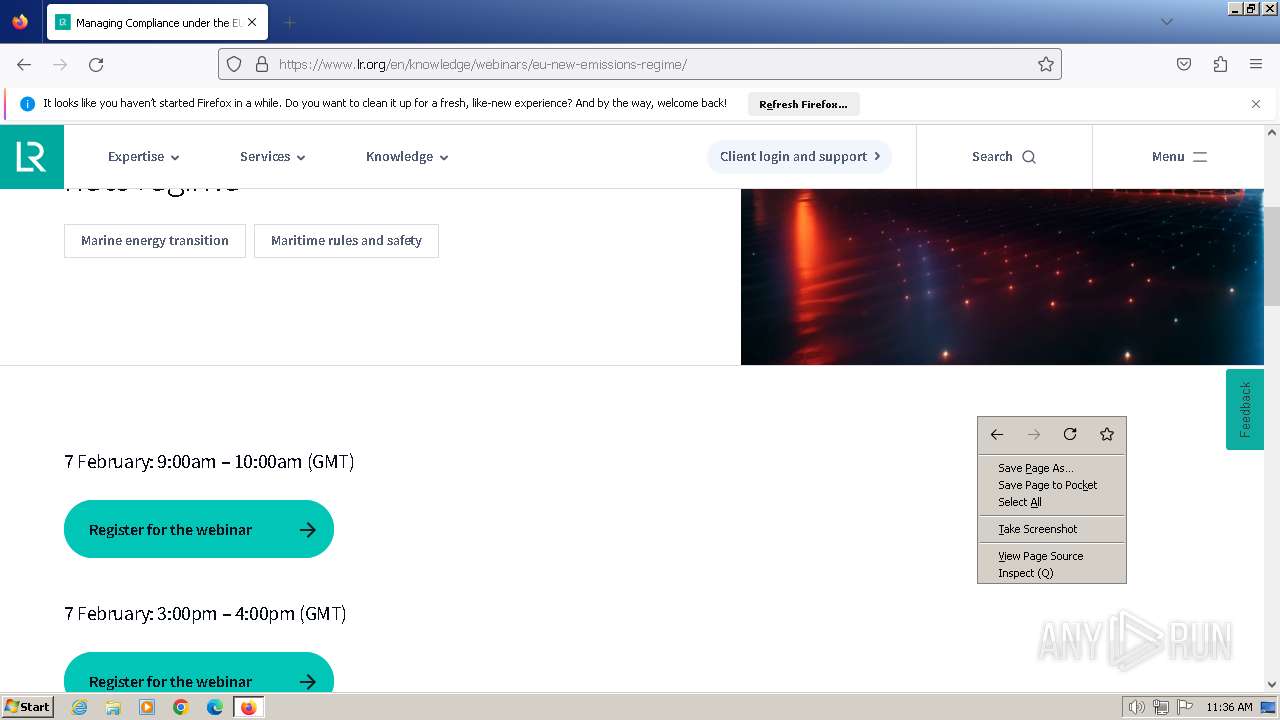1280x720 pixels.
Task: Choose View Page Source in context menu
Action: pos(1052,556)
